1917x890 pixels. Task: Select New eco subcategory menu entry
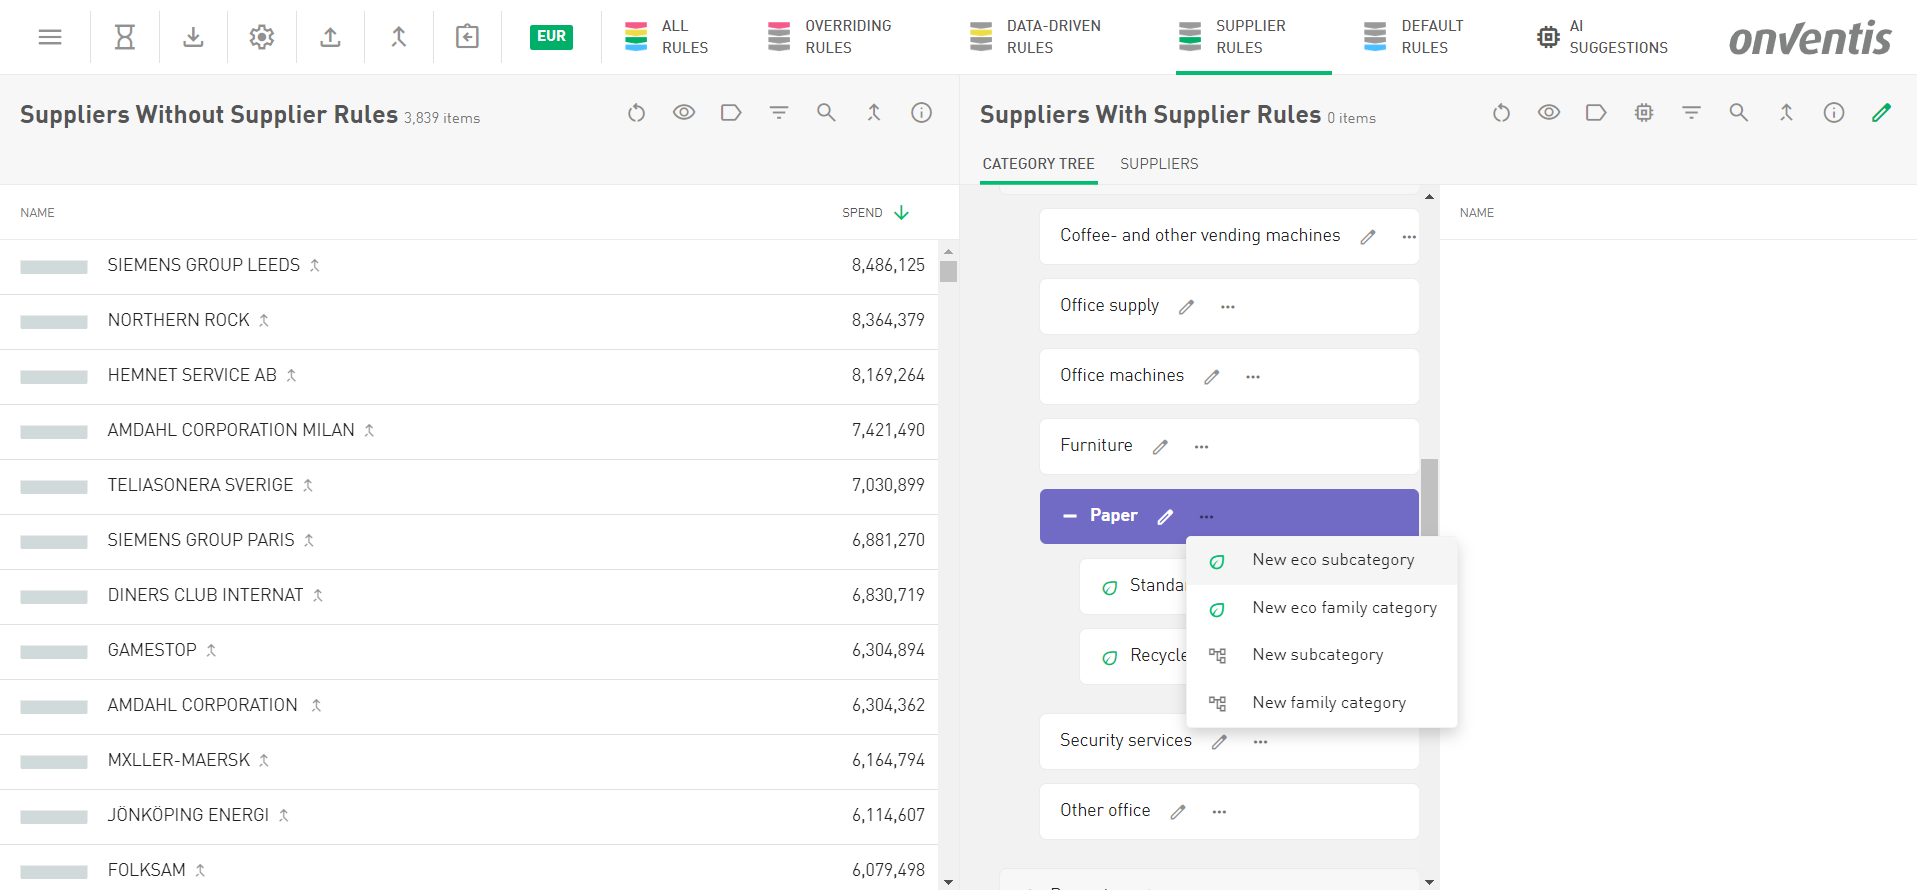coord(1332,560)
